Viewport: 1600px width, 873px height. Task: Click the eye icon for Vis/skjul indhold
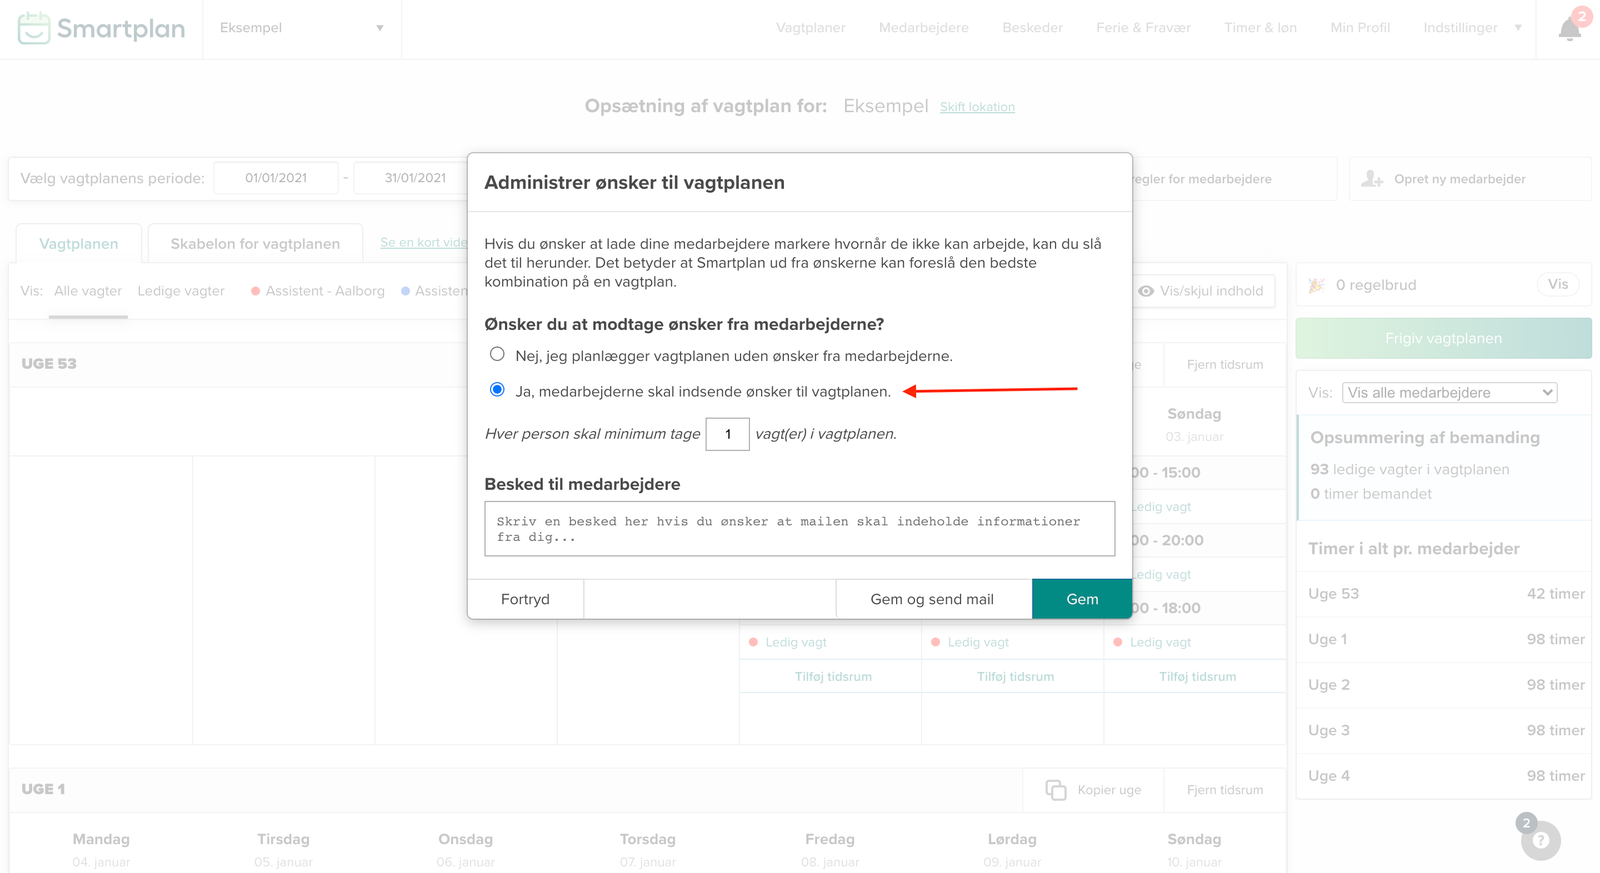coord(1146,291)
